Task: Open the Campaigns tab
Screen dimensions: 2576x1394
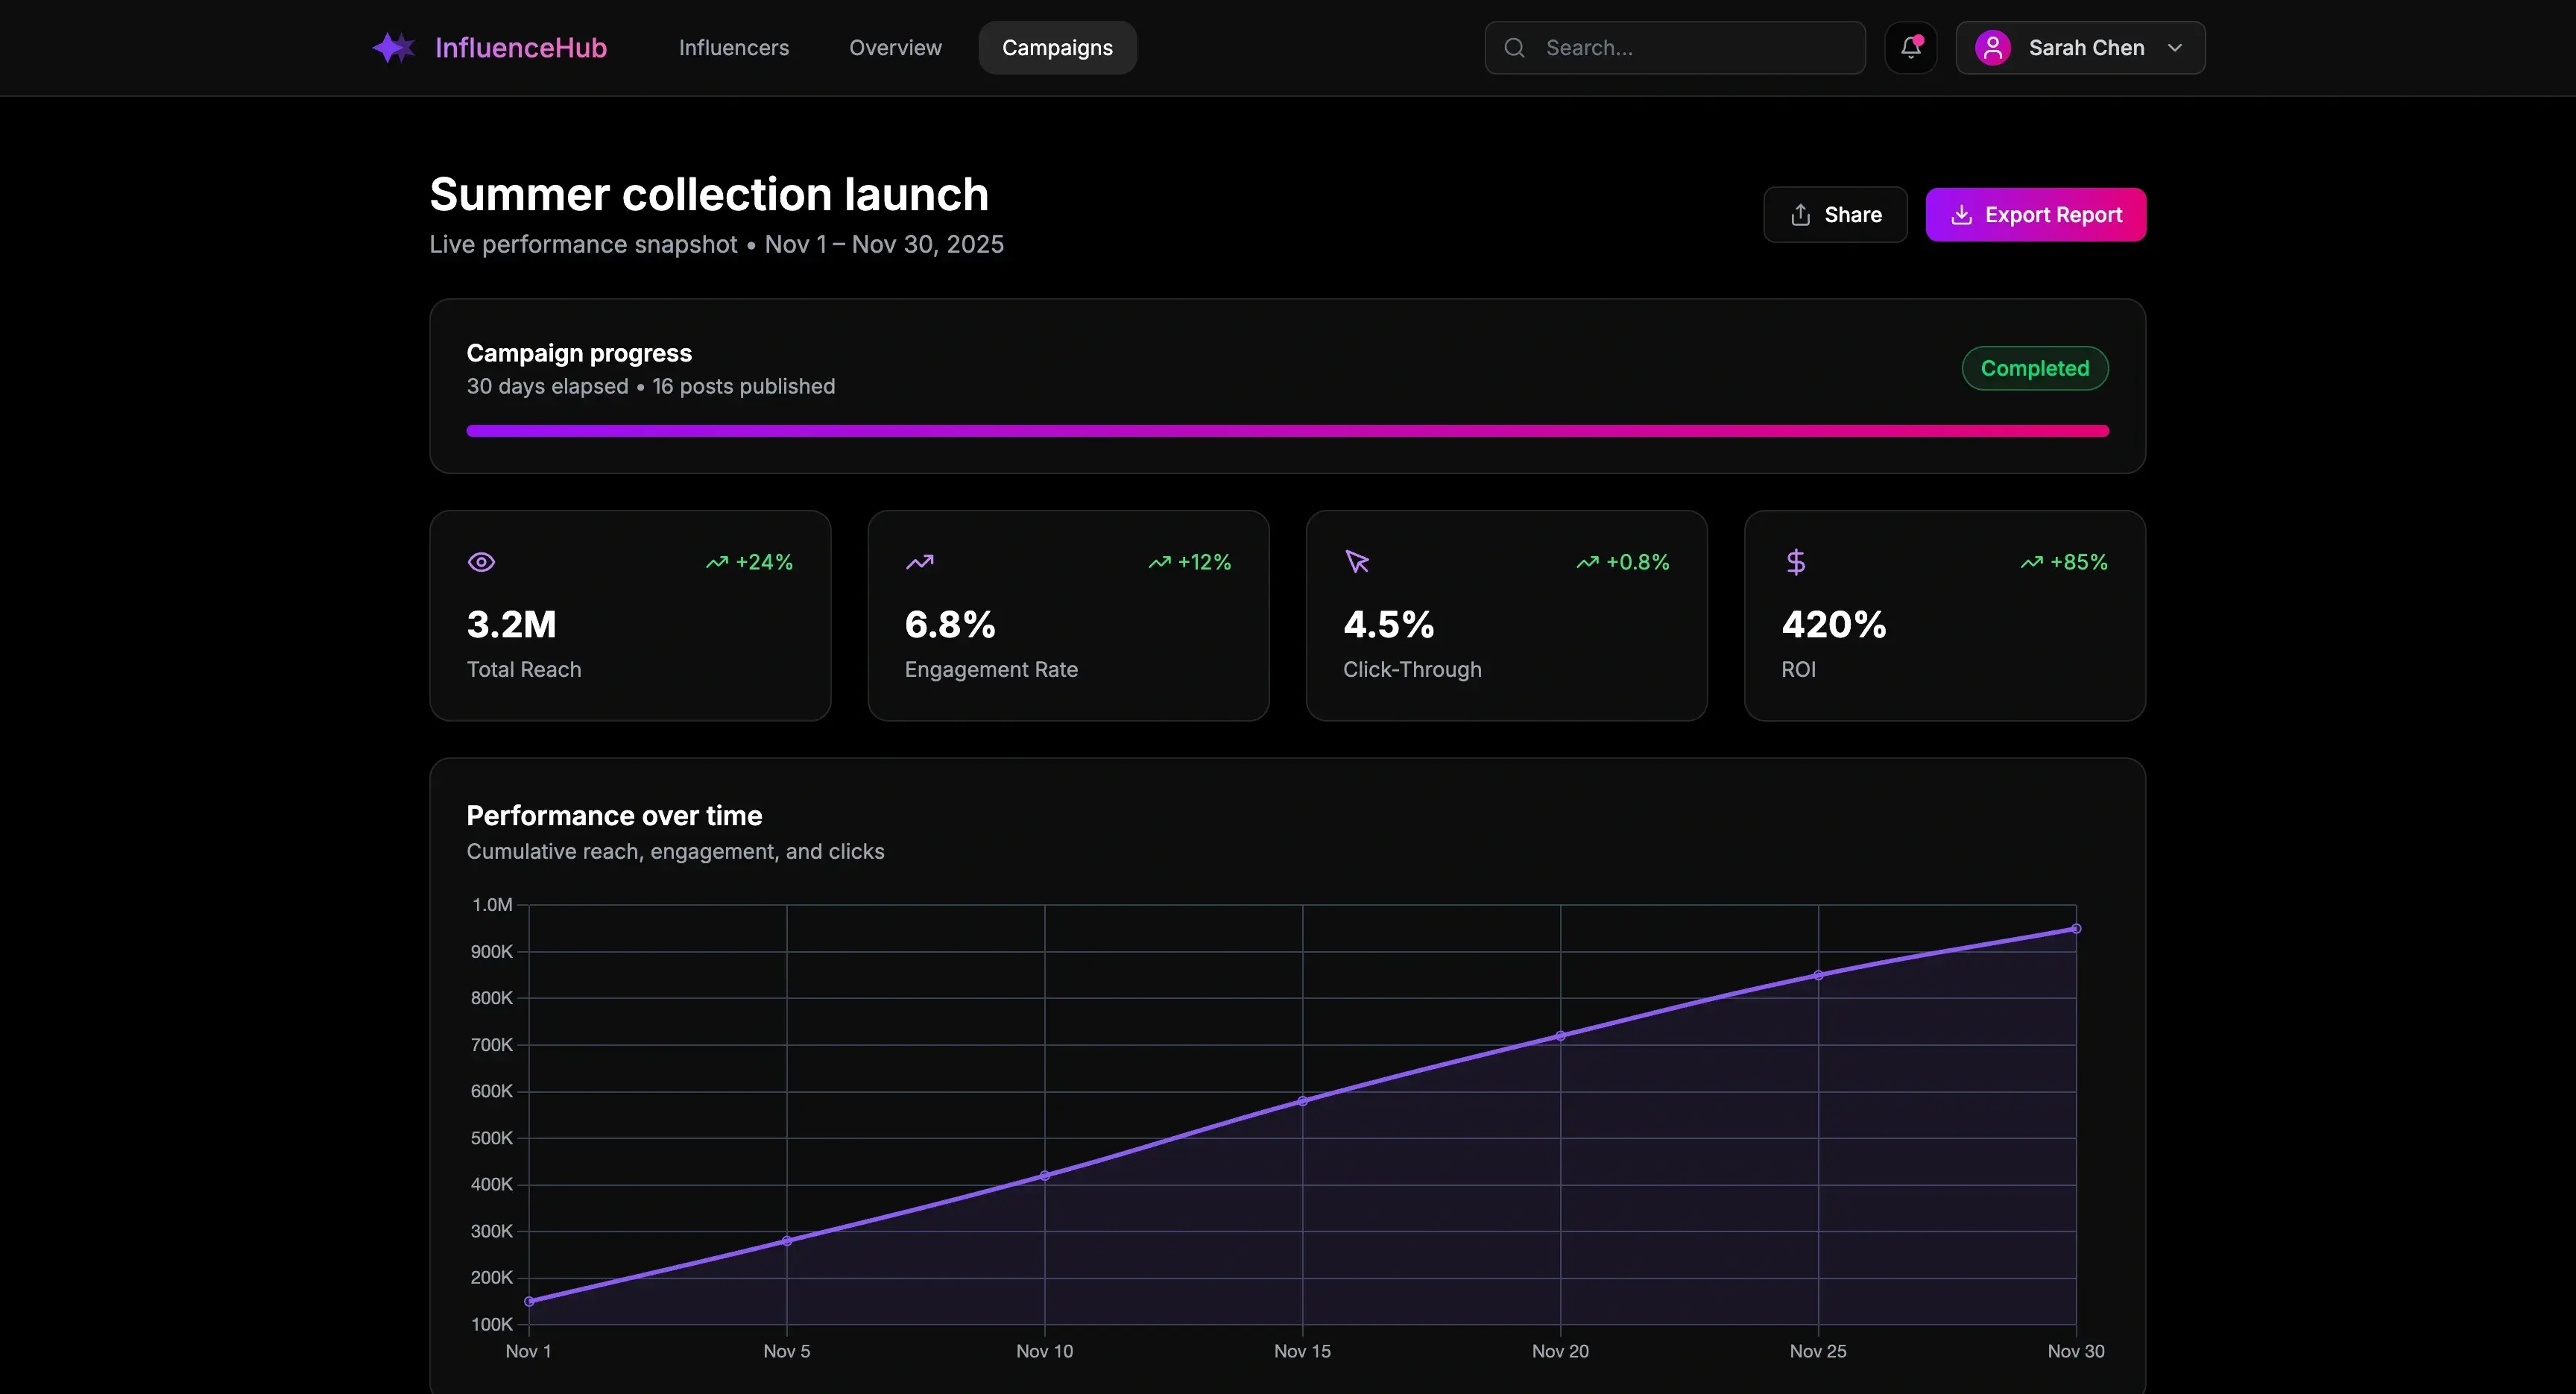Action: [1057, 47]
